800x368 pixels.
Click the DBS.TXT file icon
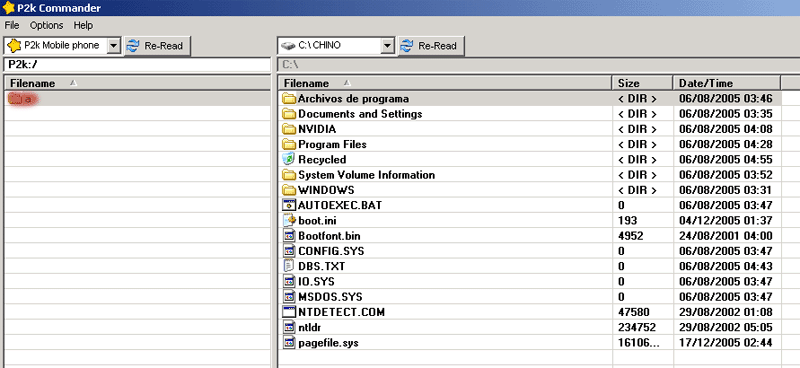click(x=289, y=266)
